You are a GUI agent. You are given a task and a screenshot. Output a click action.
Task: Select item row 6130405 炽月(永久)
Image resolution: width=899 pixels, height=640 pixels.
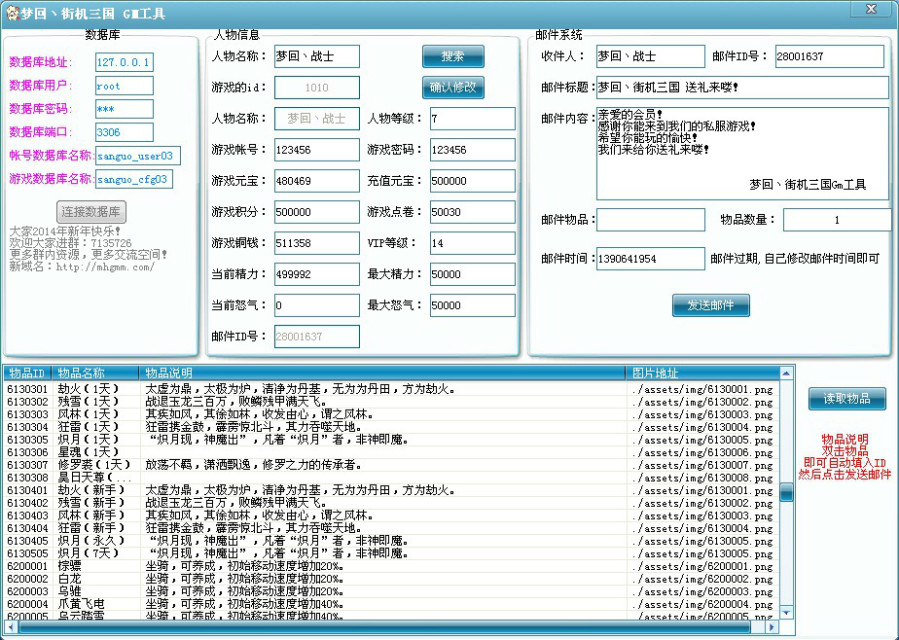tap(392, 541)
